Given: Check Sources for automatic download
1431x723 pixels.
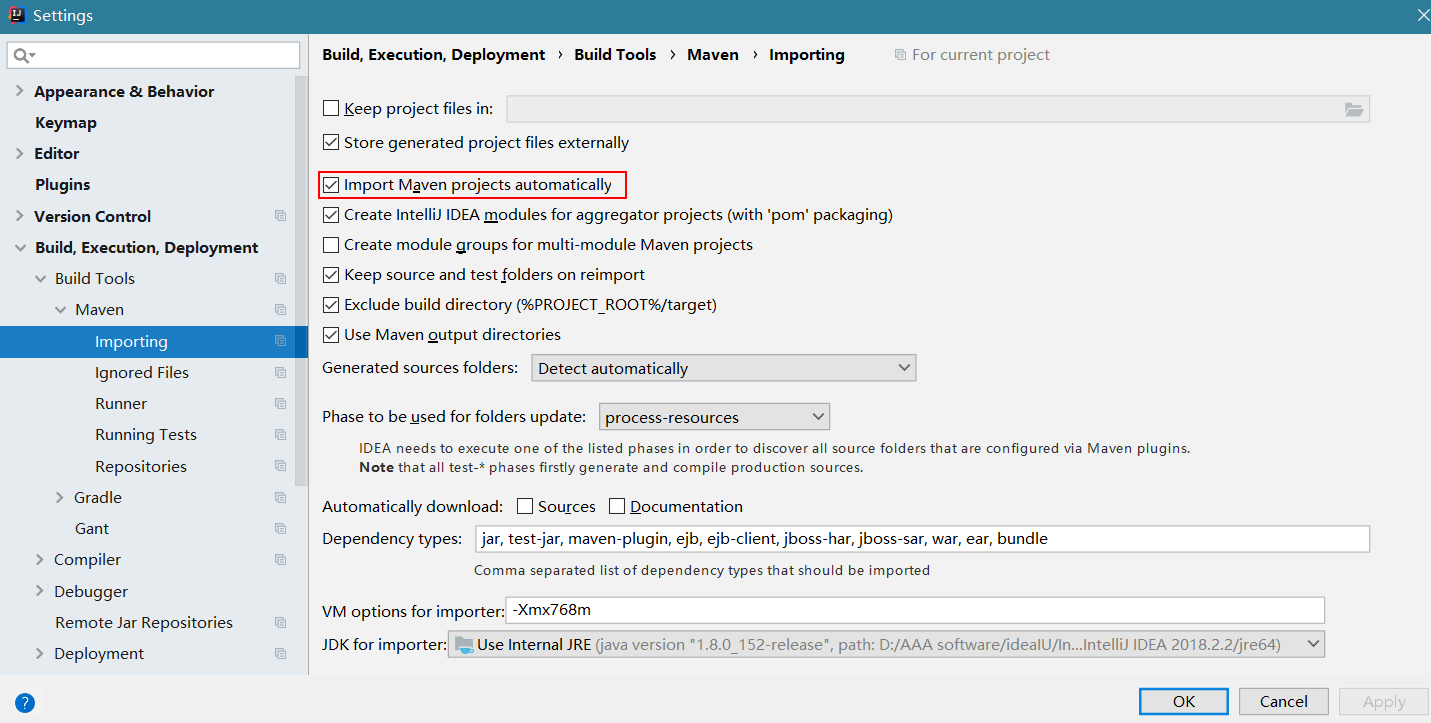Looking at the screenshot, I should tap(525, 506).
